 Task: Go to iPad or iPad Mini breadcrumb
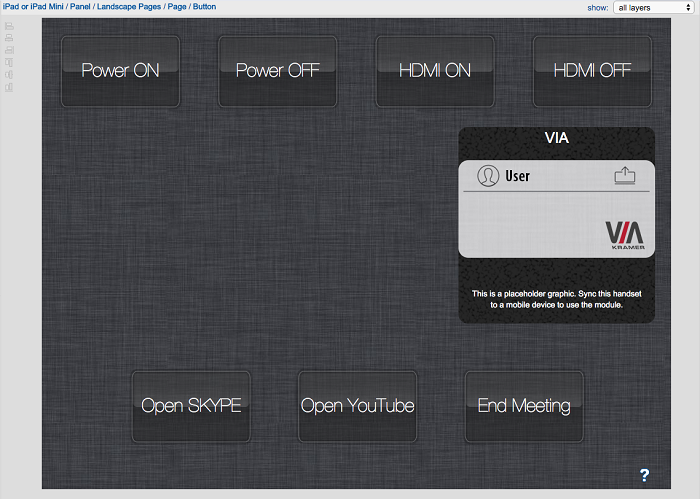(33, 7)
